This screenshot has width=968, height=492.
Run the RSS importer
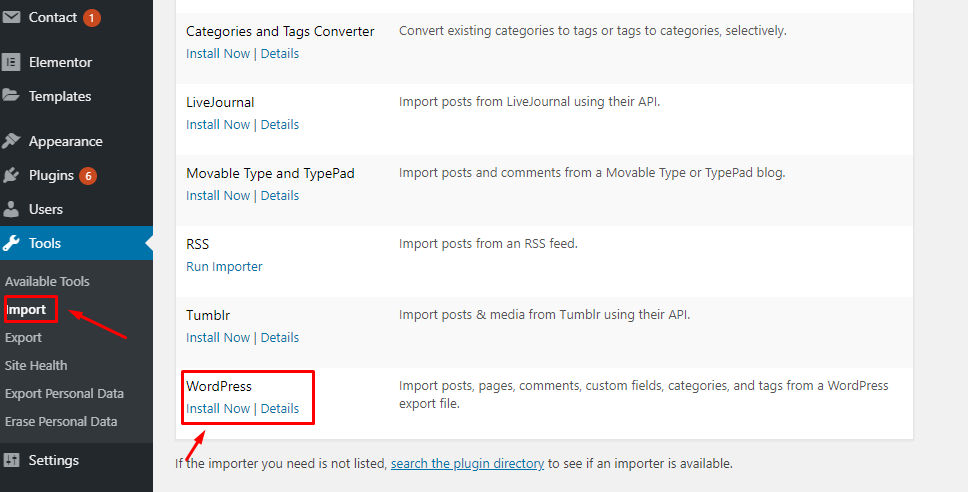pos(224,266)
